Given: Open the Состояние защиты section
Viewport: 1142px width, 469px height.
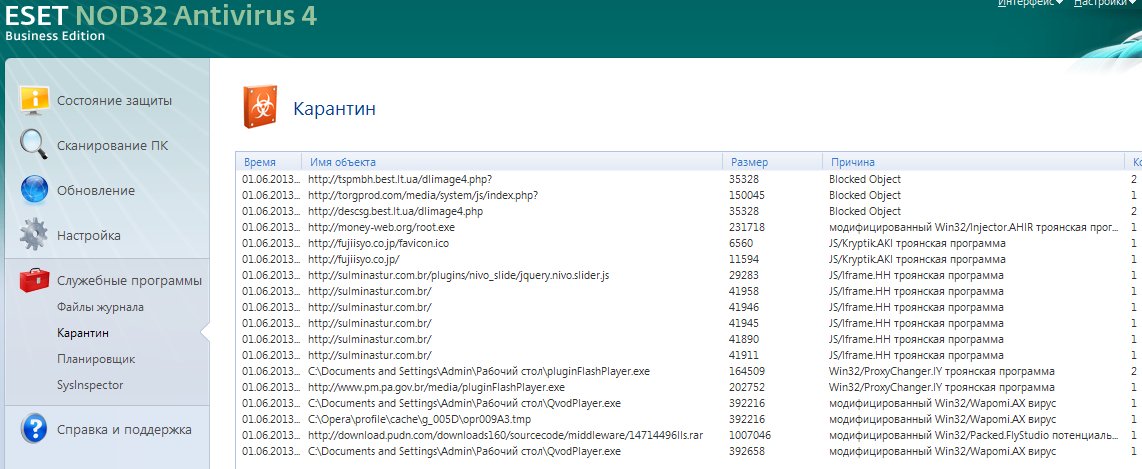Looking at the screenshot, I should [x=114, y=100].
